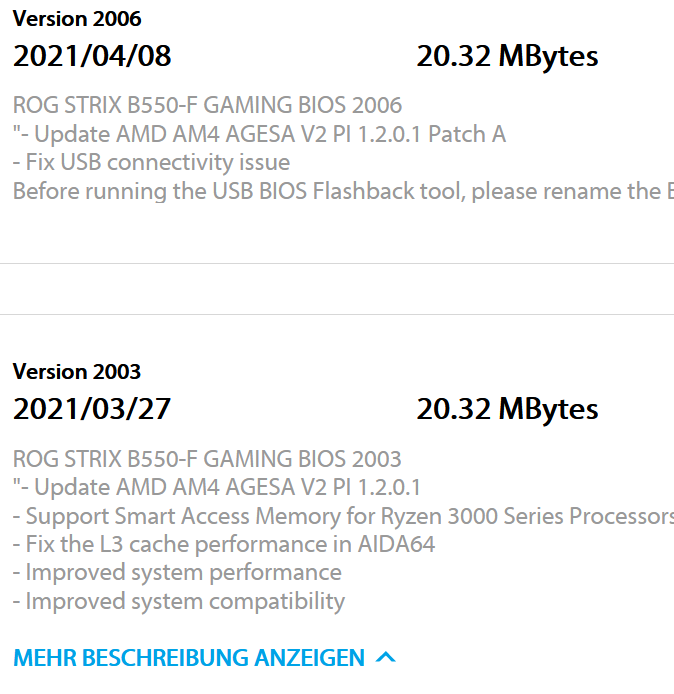Click the USB BIOS Flashback tool instruction line
The width and height of the screenshot is (674, 694).
[x=343, y=192]
